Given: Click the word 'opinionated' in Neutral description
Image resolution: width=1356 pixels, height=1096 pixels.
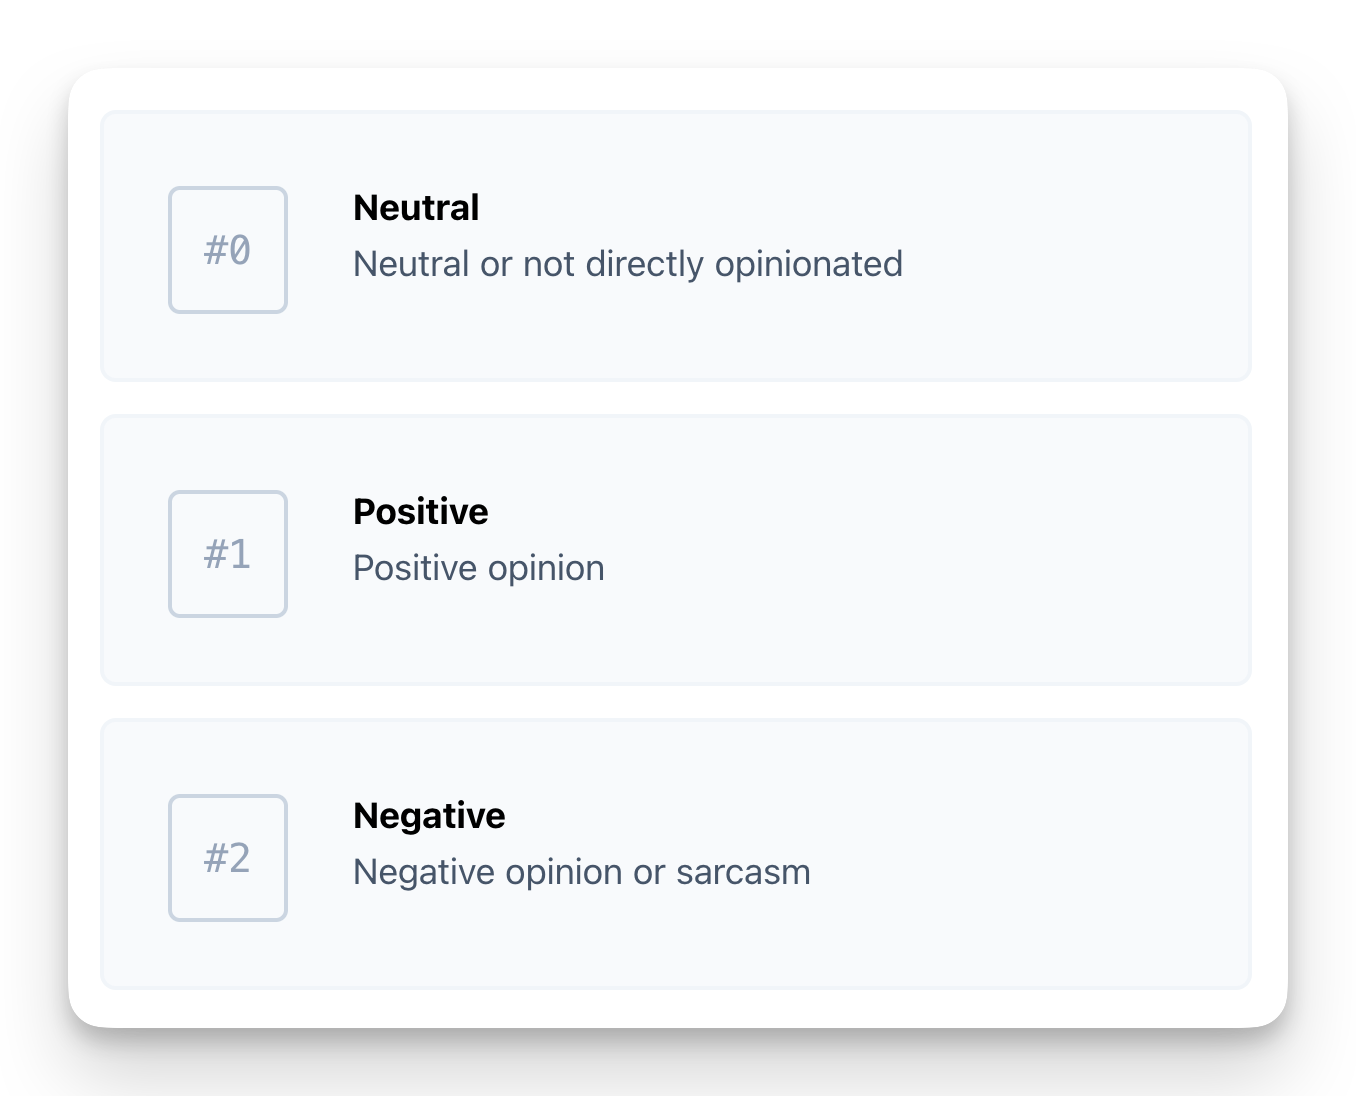Looking at the screenshot, I should coord(809,264).
